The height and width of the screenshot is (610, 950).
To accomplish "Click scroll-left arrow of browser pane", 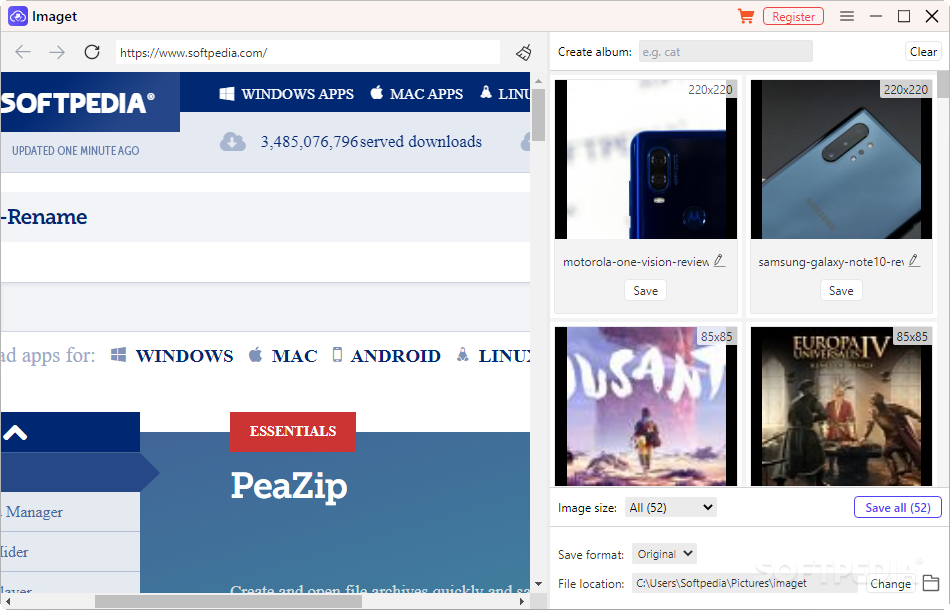I will click(8, 602).
